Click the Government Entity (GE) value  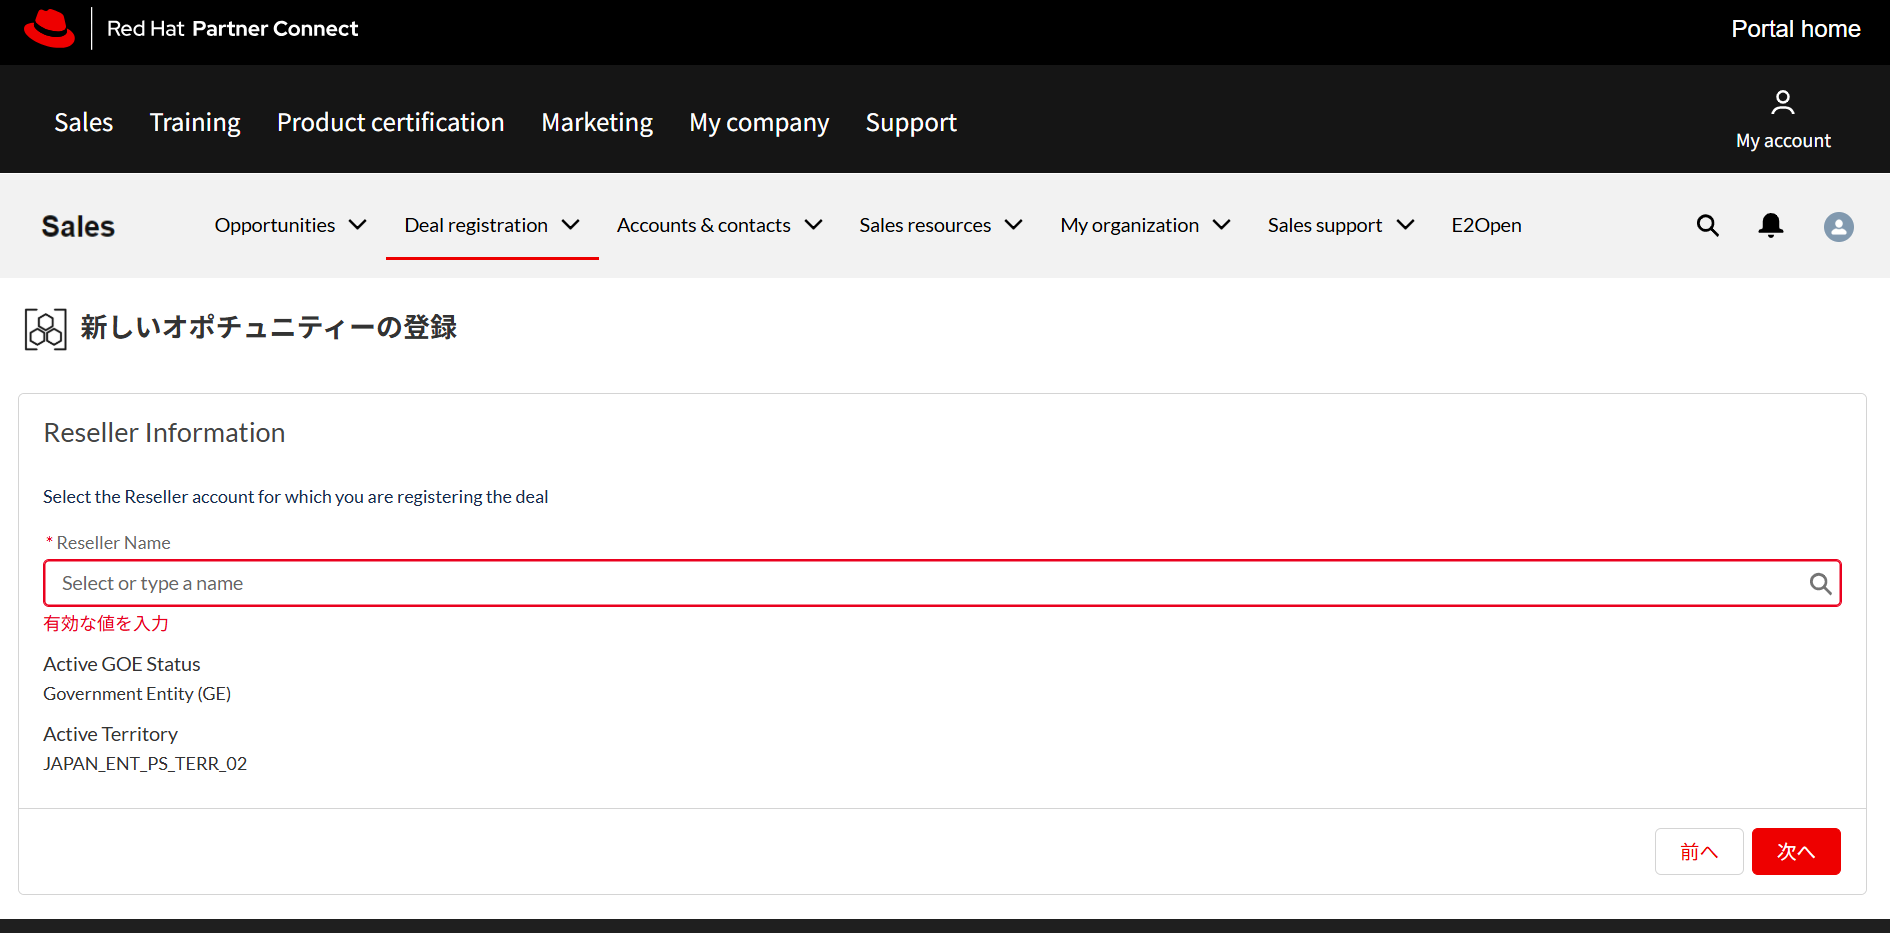click(x=137, y=694)
